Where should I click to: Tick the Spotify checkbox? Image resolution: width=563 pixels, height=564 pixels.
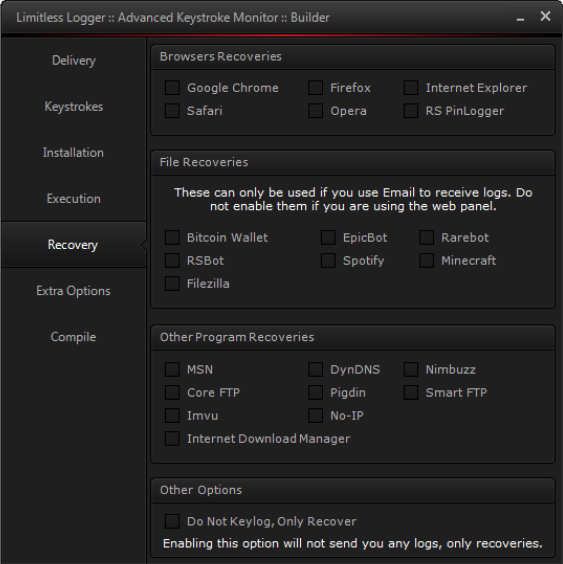[x=328, y=260]
